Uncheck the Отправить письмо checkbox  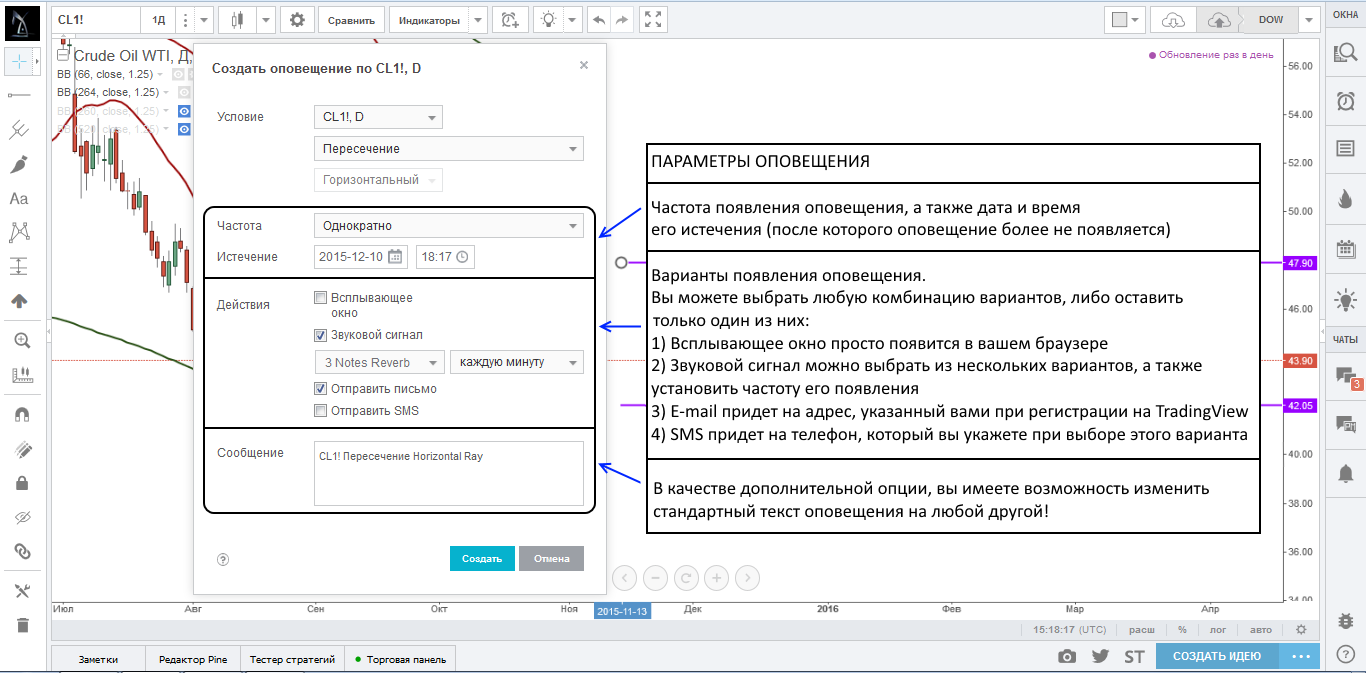click(x=320, y=389)
